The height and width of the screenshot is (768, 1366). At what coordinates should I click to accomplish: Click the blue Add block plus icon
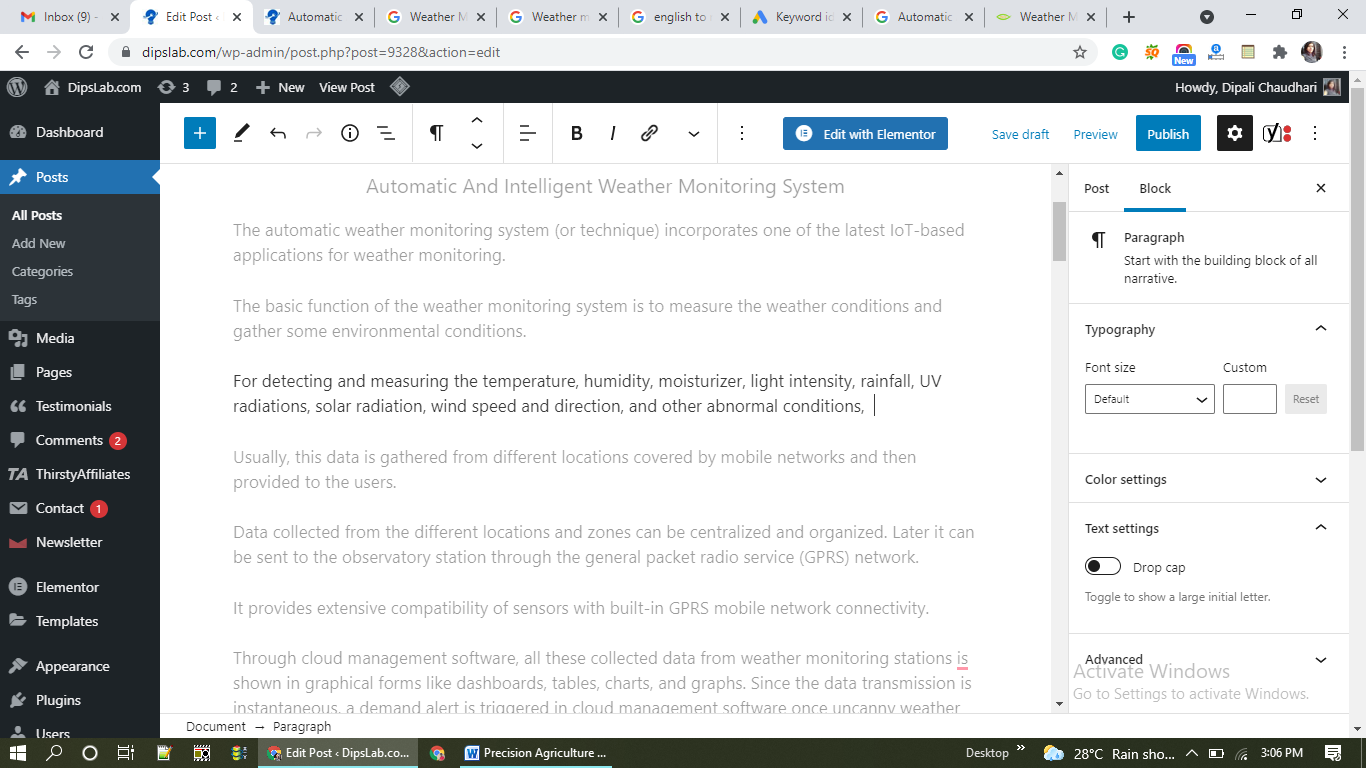(x=200, y=133)
